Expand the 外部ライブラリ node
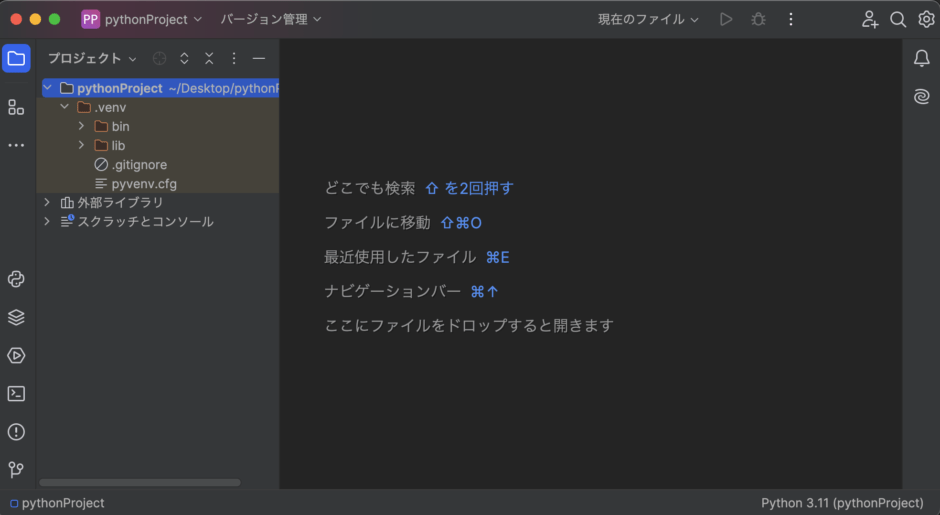 pyautogui.click(x=47, y=203)
